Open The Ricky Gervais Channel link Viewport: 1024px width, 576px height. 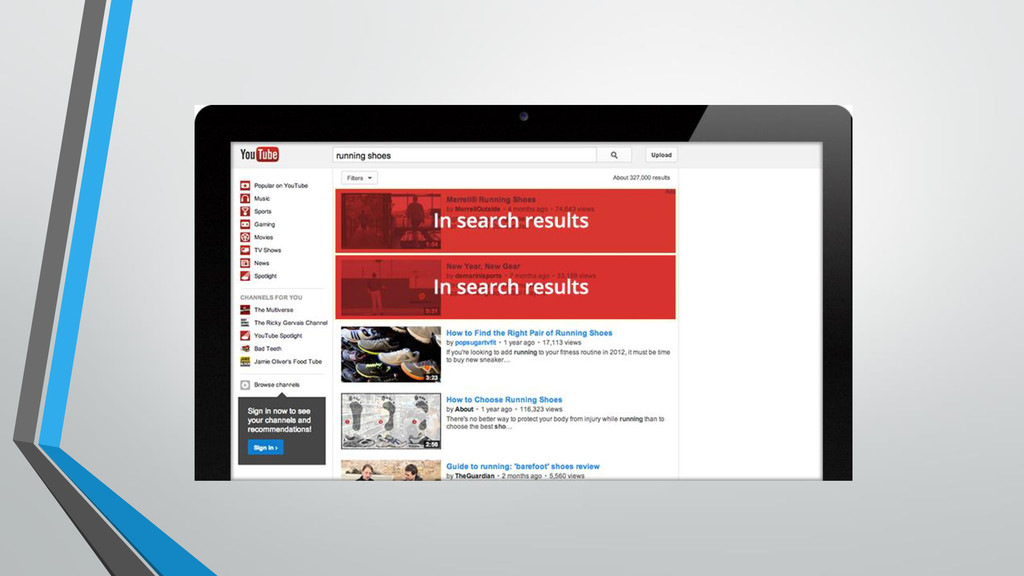pyautogui.click(x=291, y=323)
